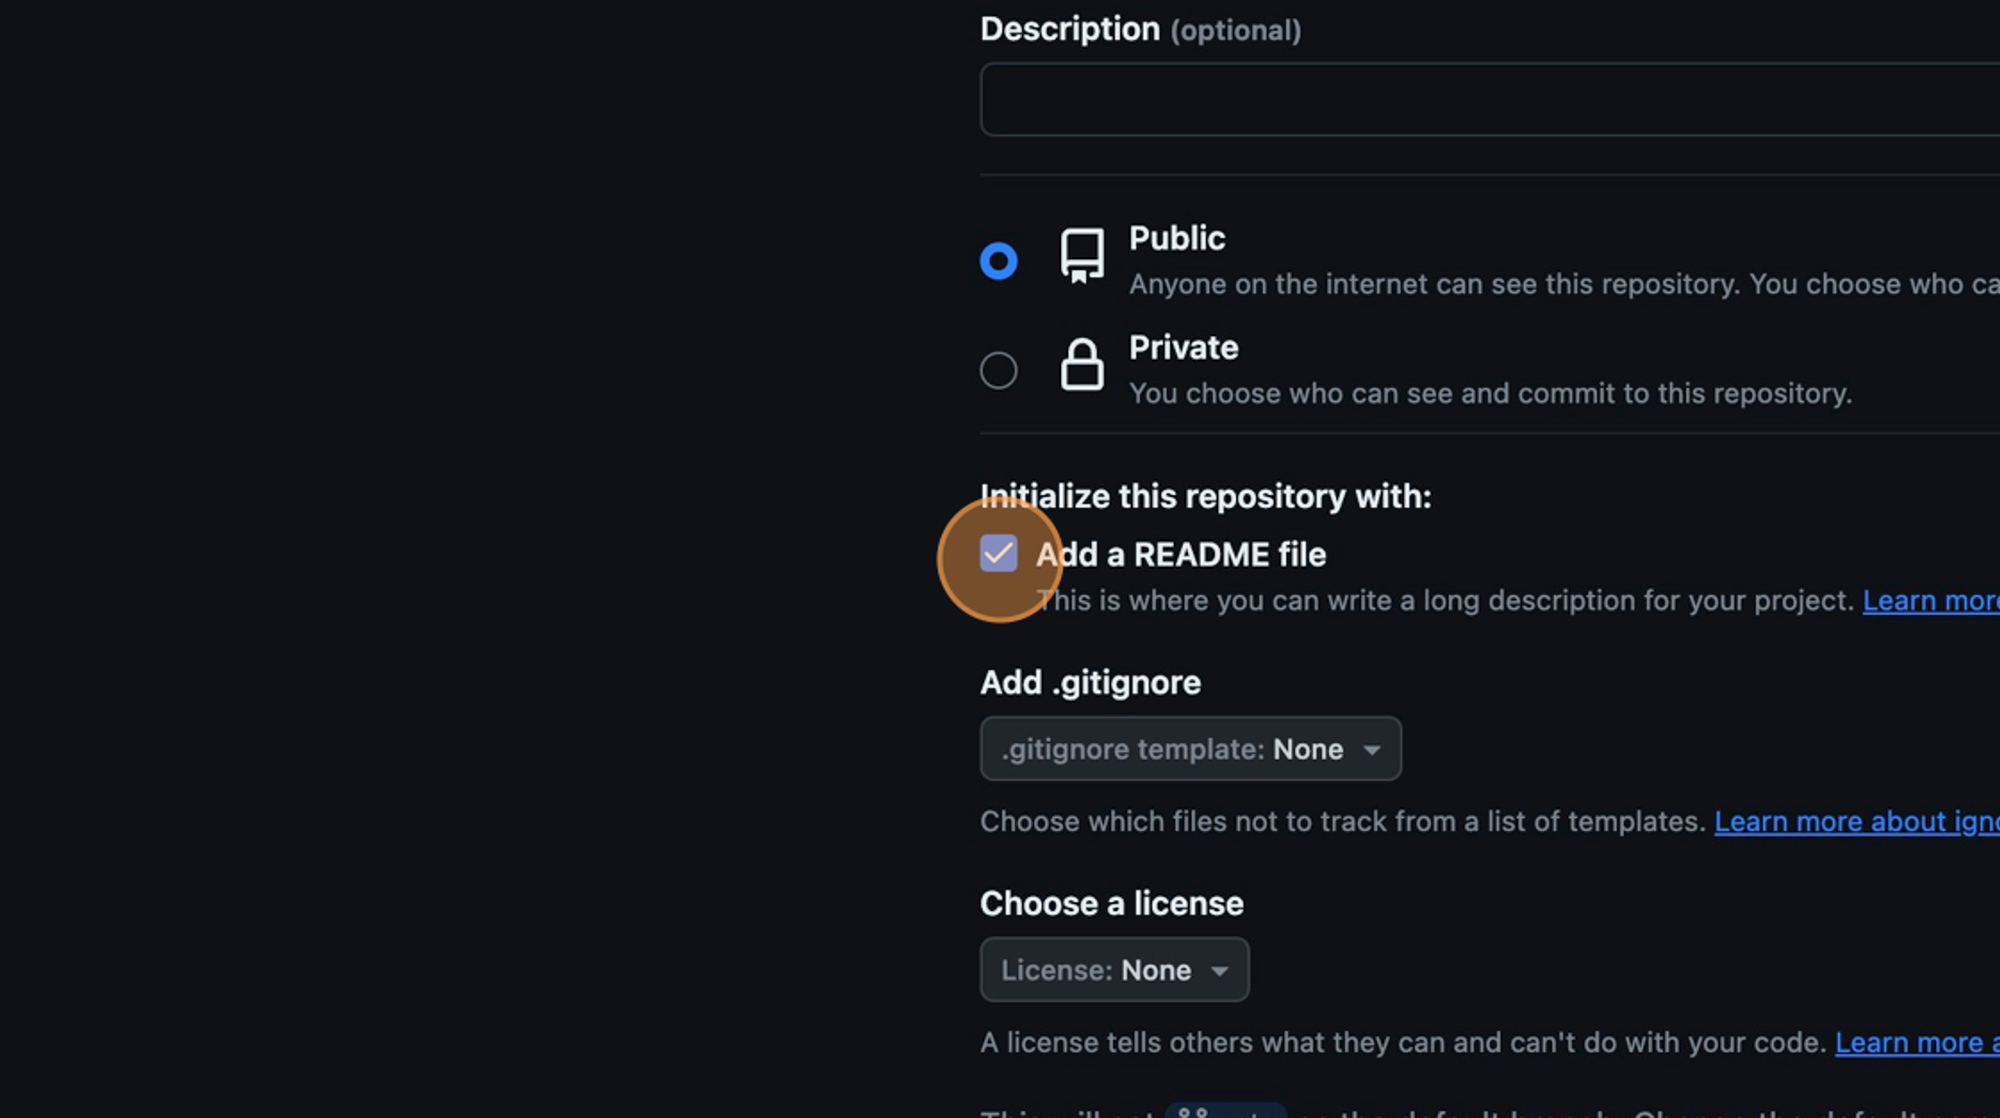This screenshot has height=1118, width=2000.
Task: Click the Private lock icon
Action: [x=1082, y=364]
